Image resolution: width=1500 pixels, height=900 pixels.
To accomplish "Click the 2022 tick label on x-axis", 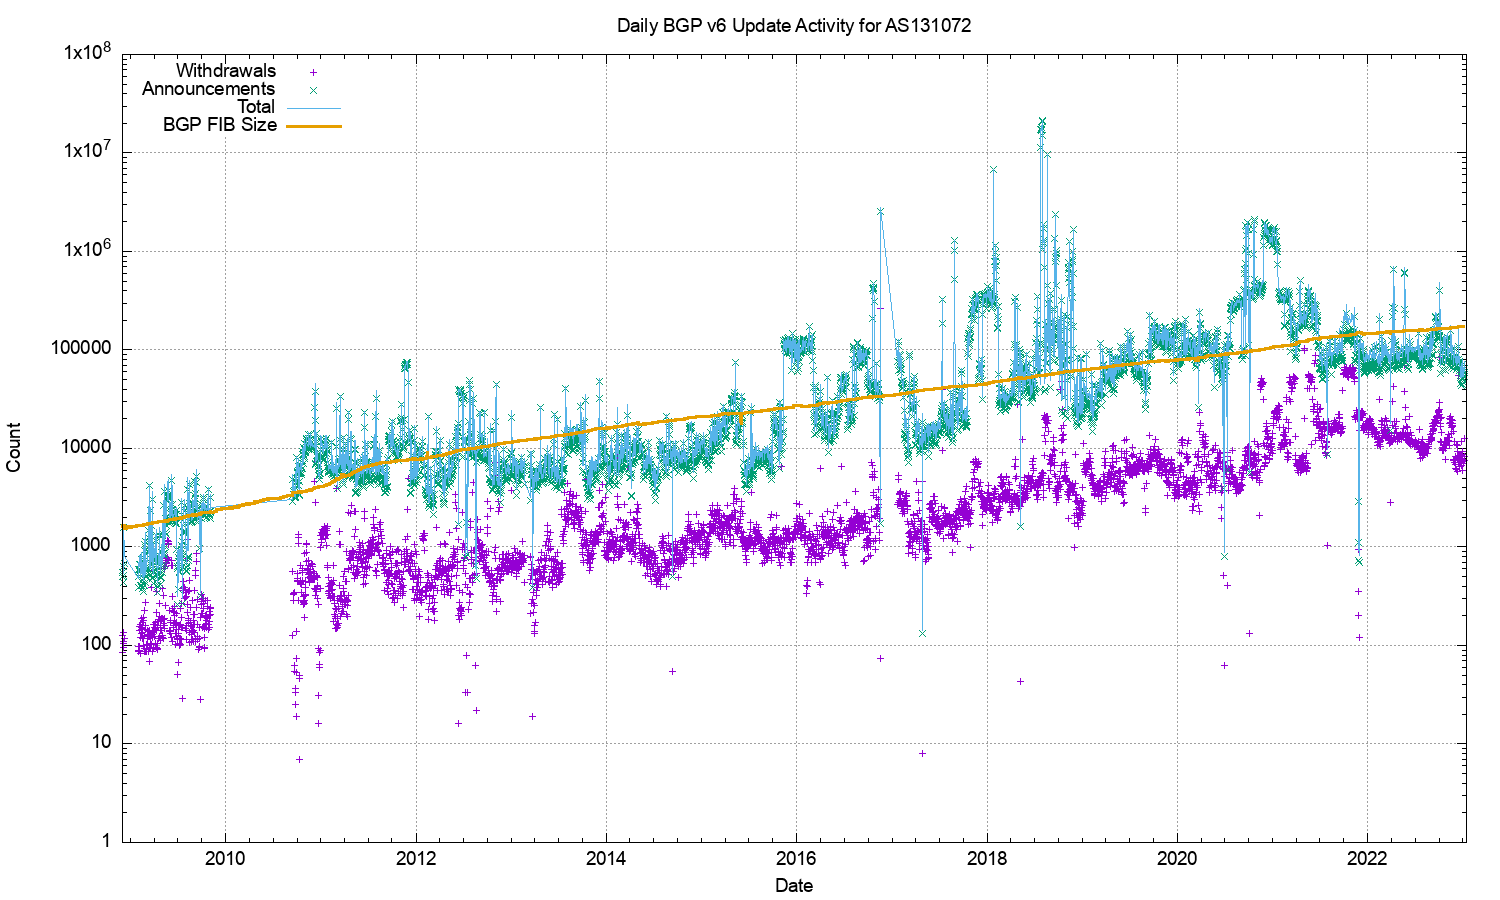I will pos(1367,858).
